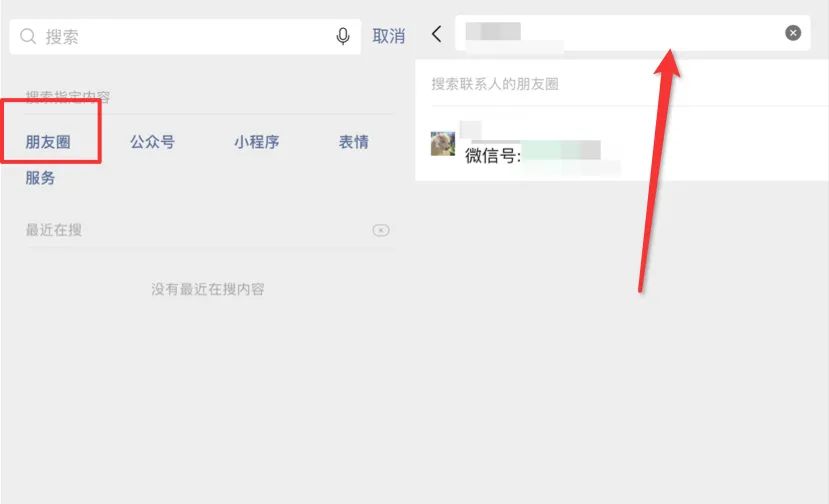Click the right-side search box with blurred name
The image size is (829, 504).
[632, 33]
